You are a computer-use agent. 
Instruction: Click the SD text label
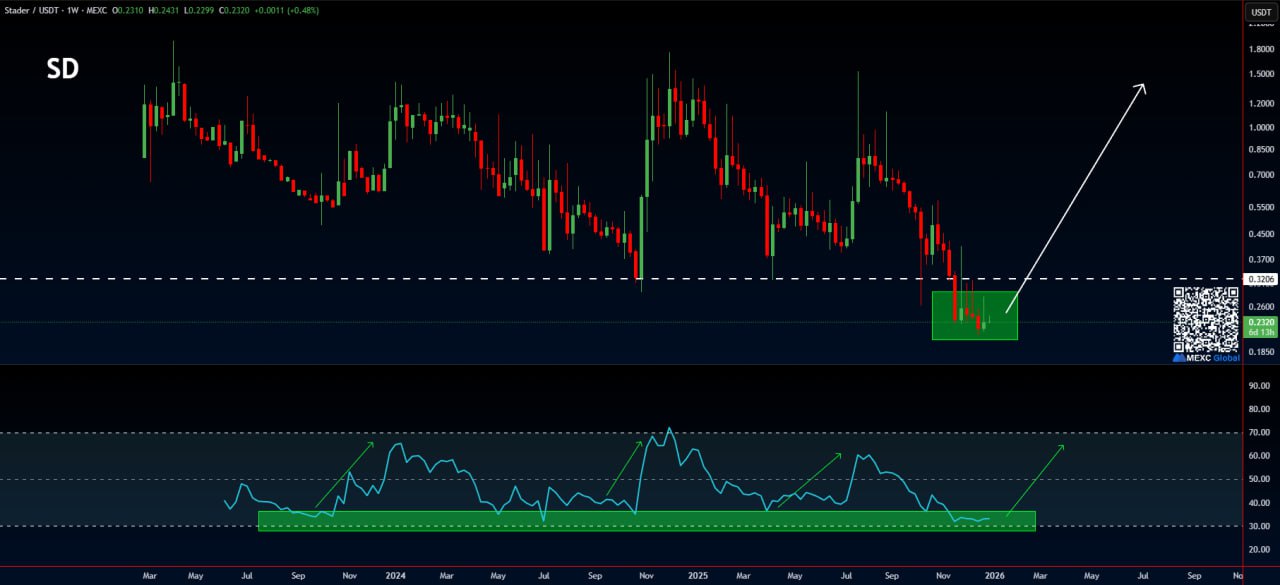[x=63, y=69]
